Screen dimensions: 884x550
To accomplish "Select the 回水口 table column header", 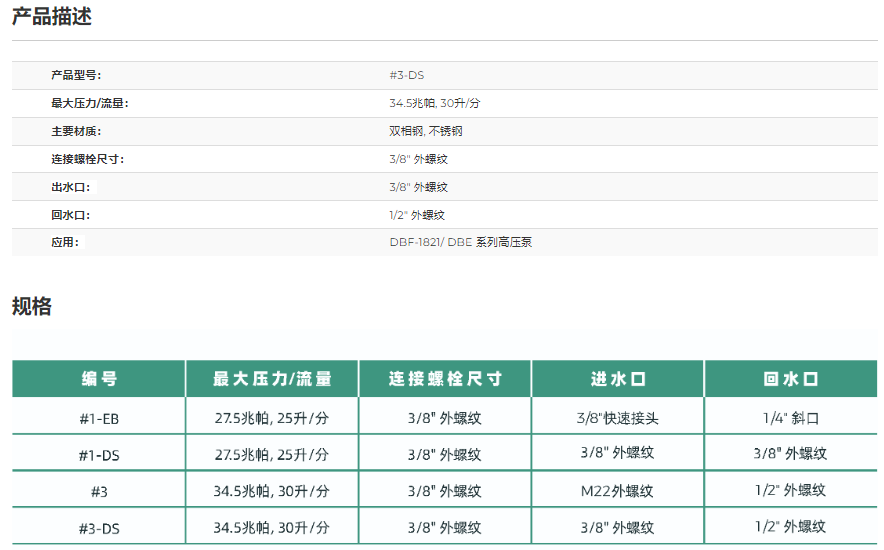I will click(x=790, y=379).
